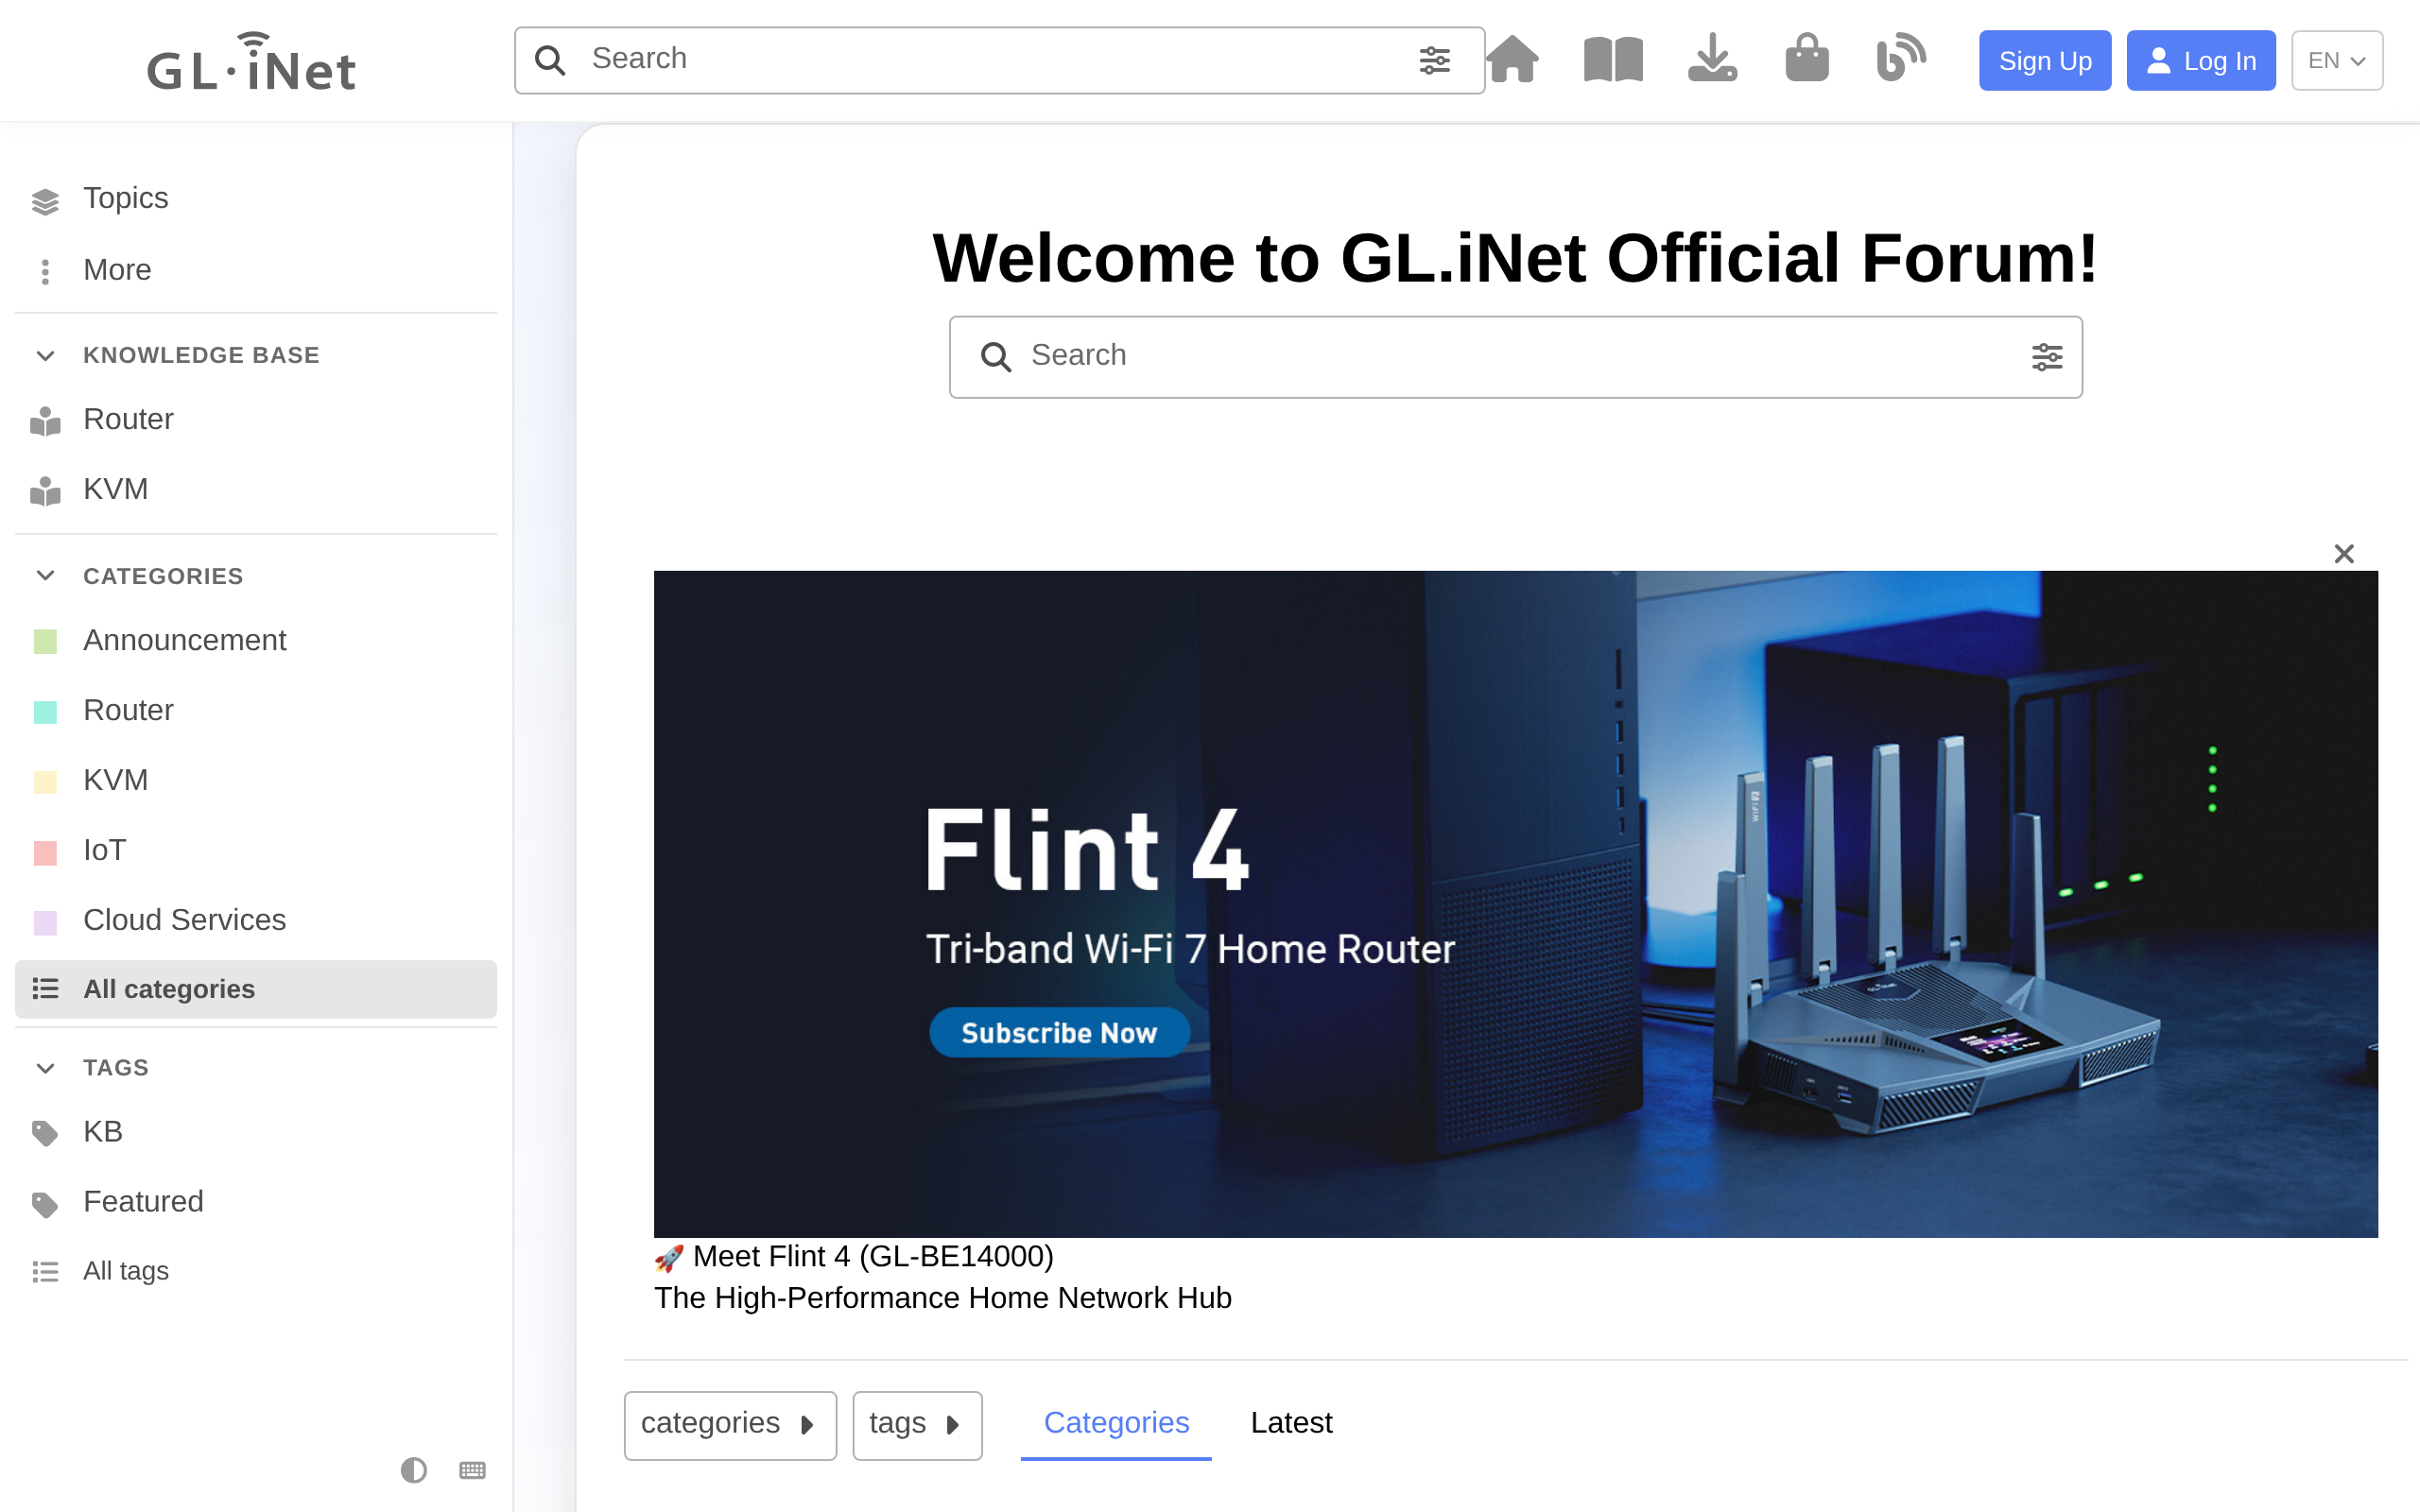2420x1512 pixels.
Task: Click Subscribe Now on the banner
Action: tap(1059, 1032)
